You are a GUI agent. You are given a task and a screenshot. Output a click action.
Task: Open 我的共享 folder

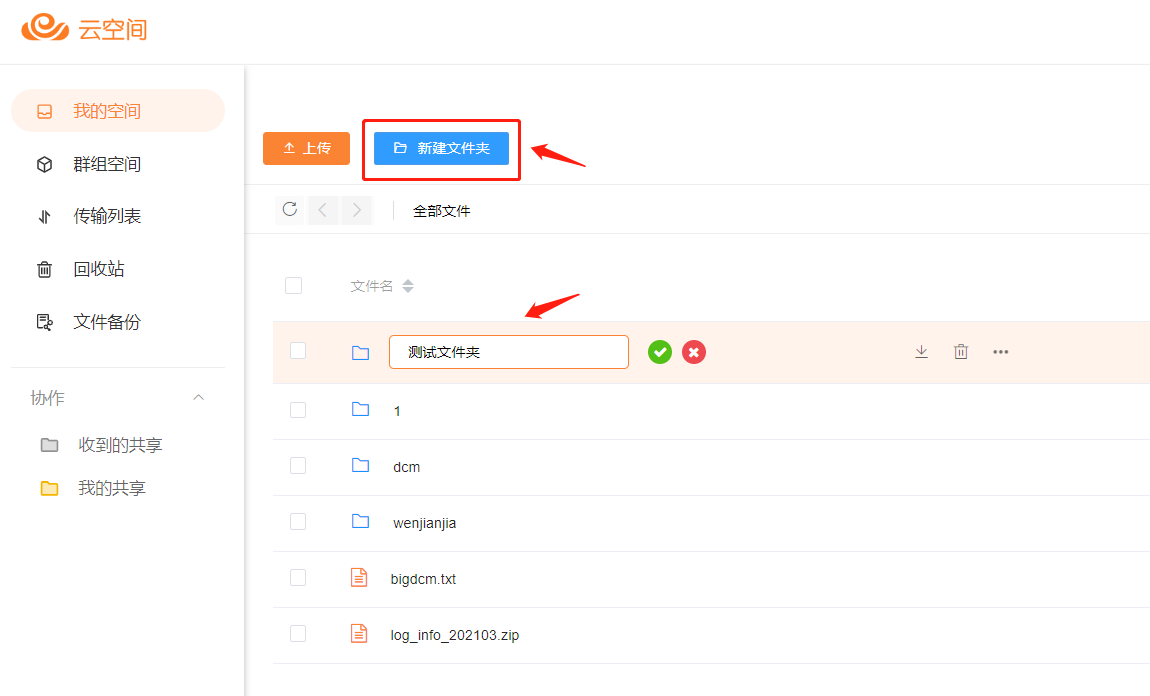point(112,488)
